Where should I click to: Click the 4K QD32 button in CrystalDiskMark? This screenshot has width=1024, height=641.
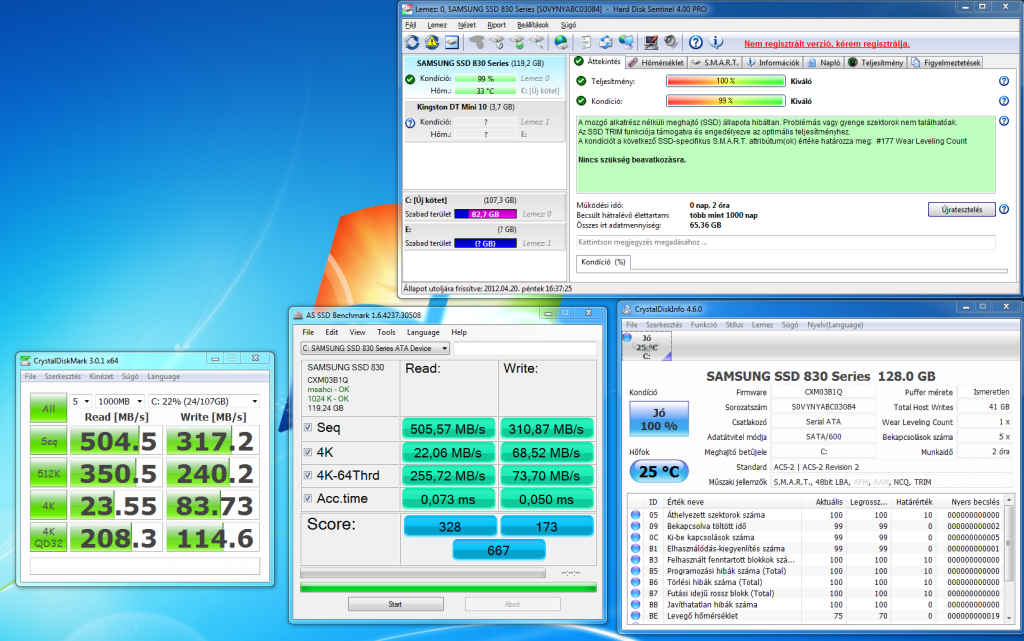(48, 537)
